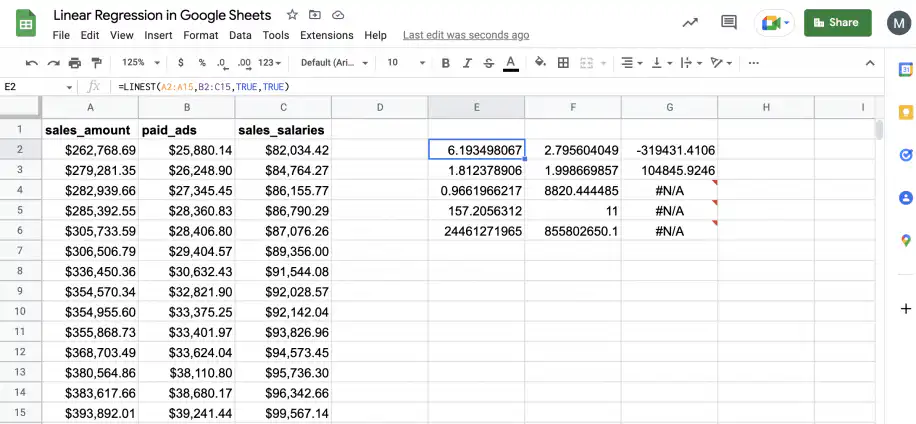This screenshot has width=916, height=424.
Task: Open vertical align dropdown
Action: click(661, 62)
